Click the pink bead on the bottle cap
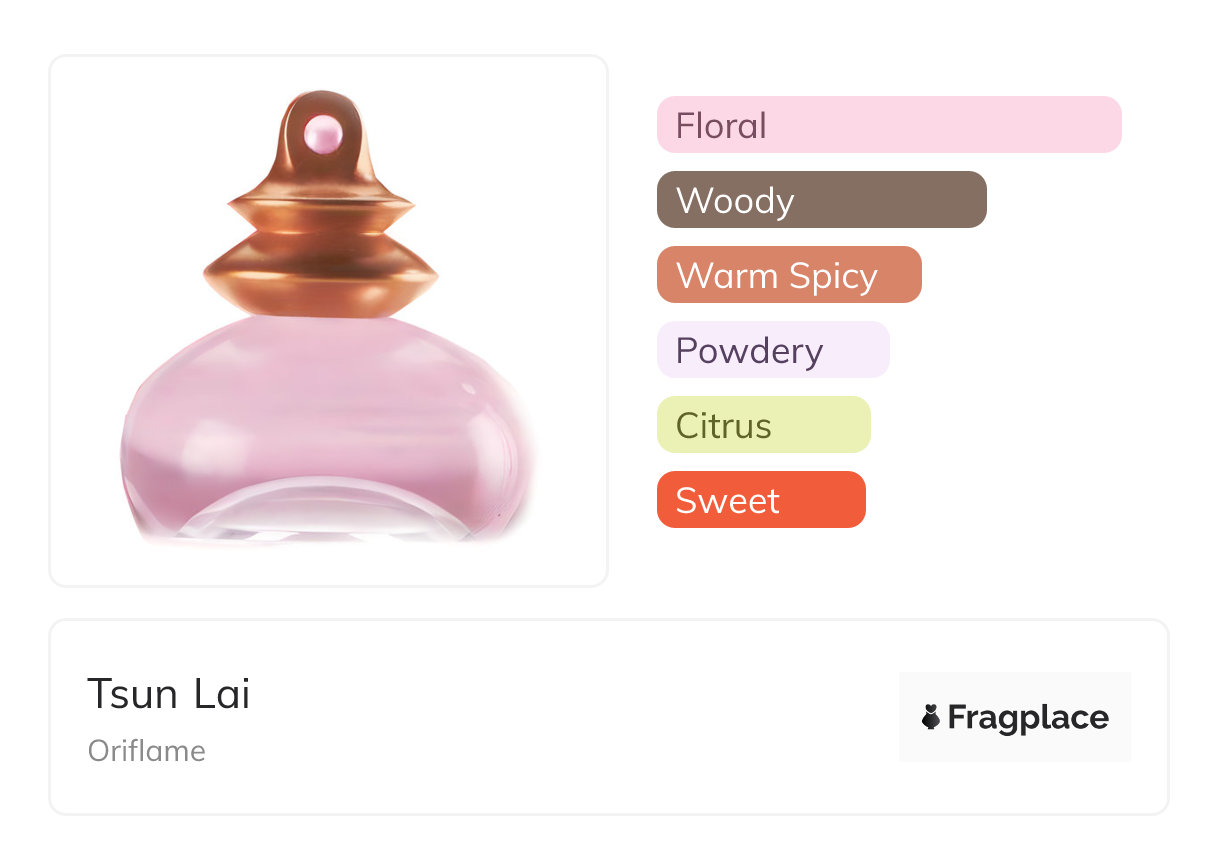 (x=322, y=133)
